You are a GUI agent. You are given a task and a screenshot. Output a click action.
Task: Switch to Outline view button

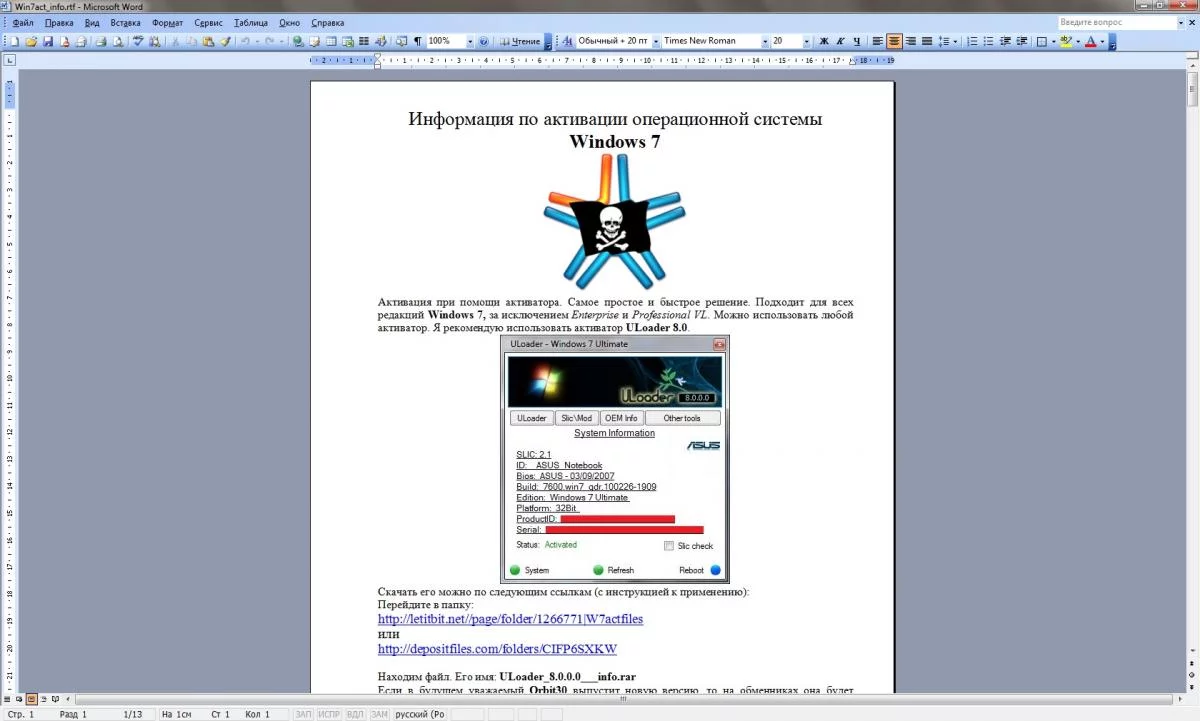(x=43, y=699)
